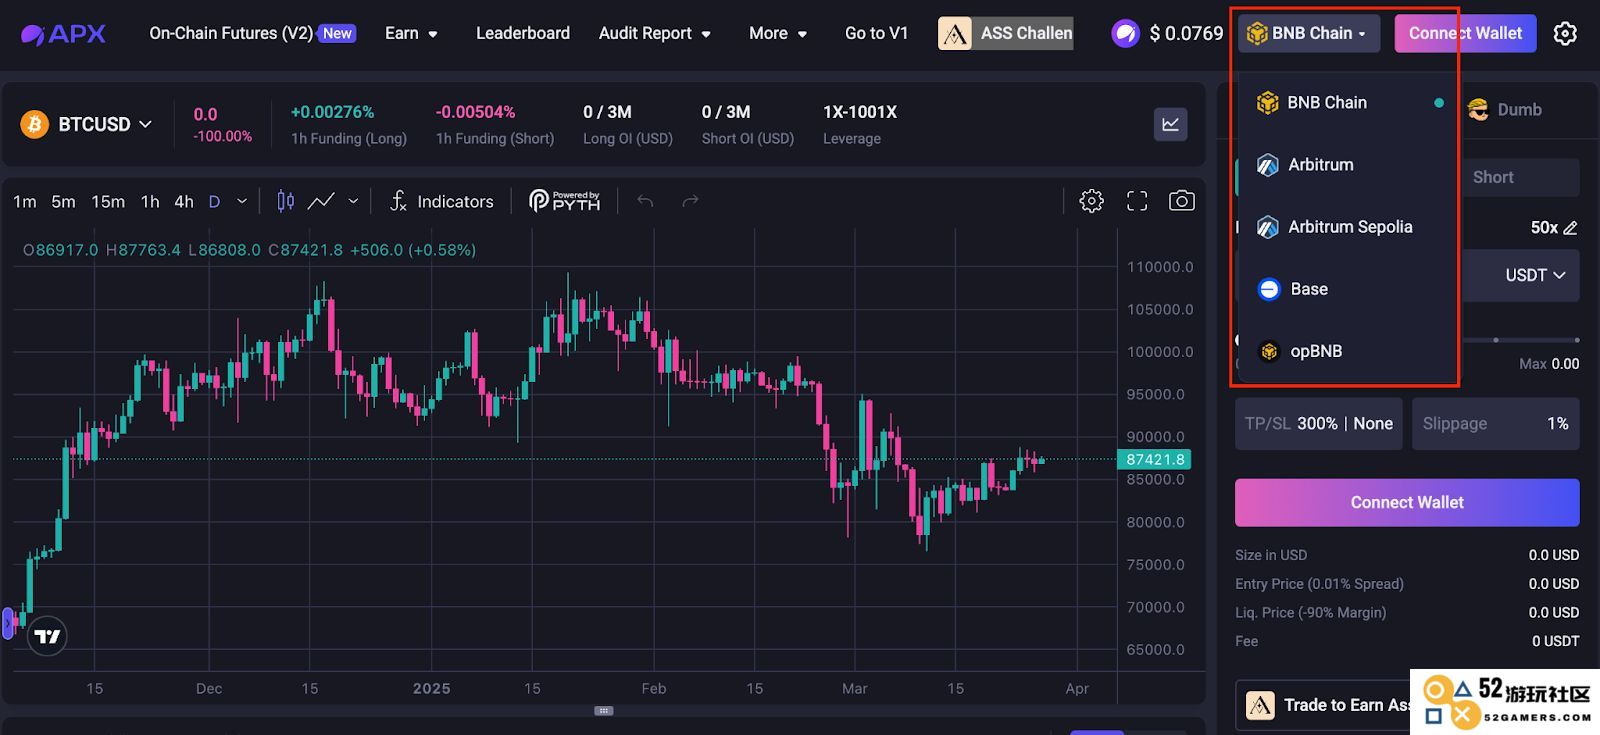This screenshot has width=1600, height=735.
Task: Click the APX token price icon
Action: (x=1125, y=33)
